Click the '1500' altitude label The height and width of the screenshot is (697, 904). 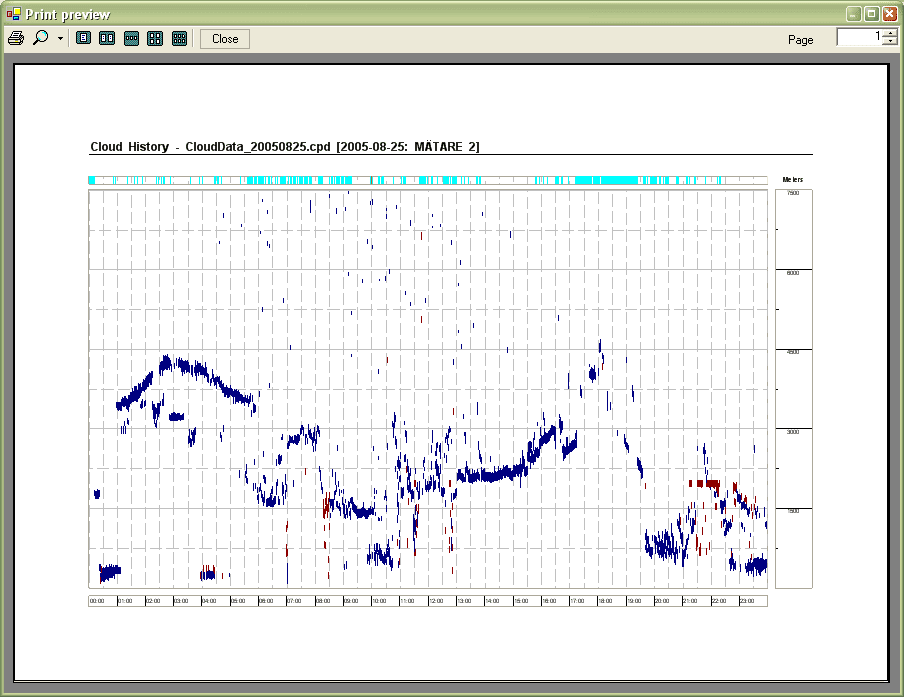pyautogui.click(x=793, y=511)
